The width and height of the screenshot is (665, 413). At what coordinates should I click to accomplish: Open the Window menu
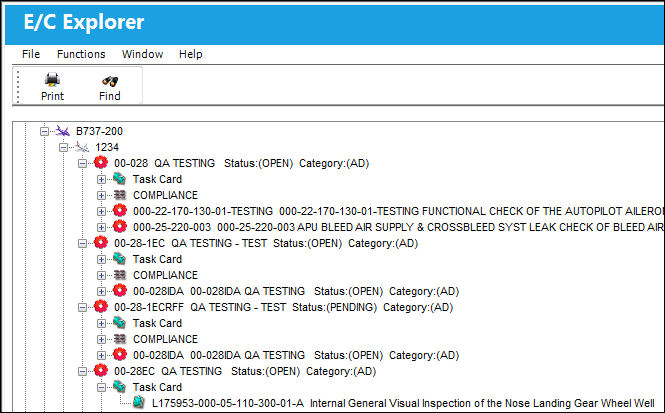point(142,54)
